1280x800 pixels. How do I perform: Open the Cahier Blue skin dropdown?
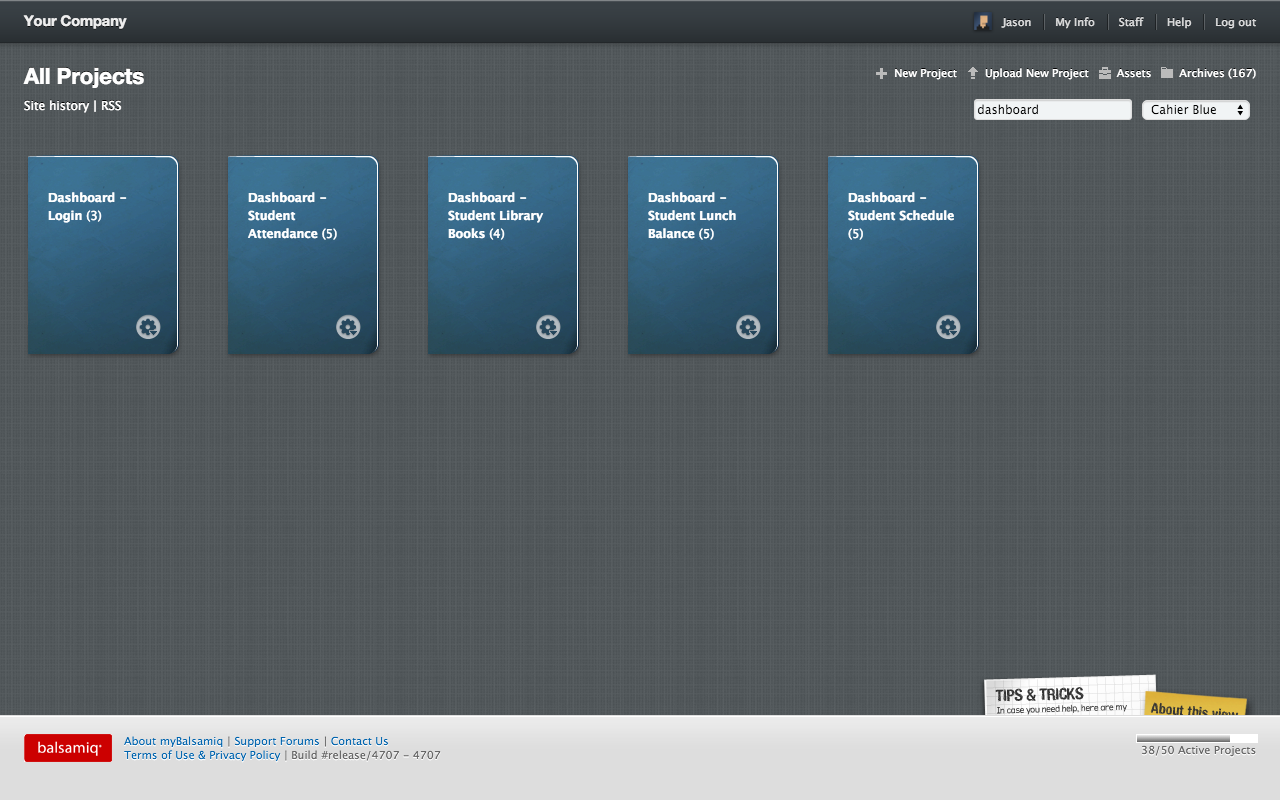(1196, 109)
